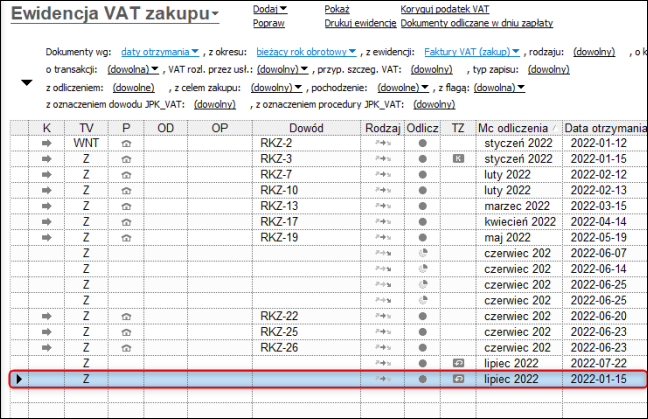Click the TV column header
The height and width of the screenshot is (419, 648).
click(86, 128)
